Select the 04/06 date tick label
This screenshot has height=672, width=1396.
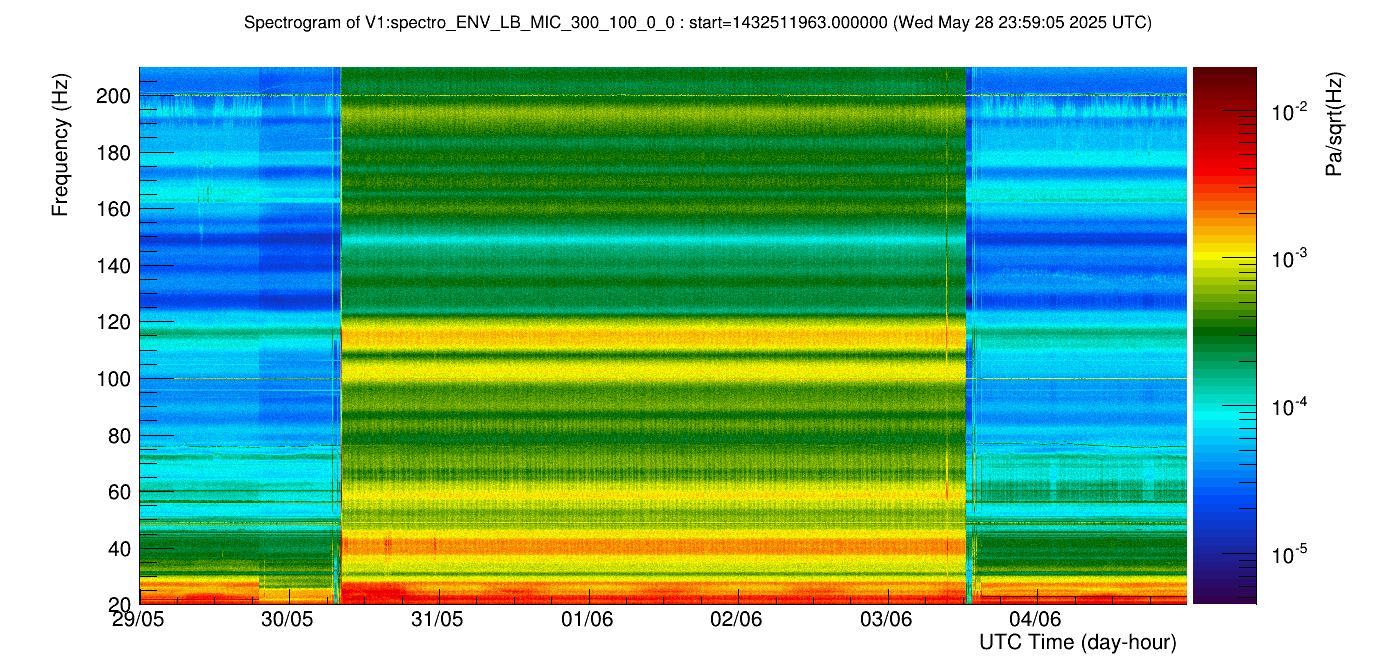1035,619
